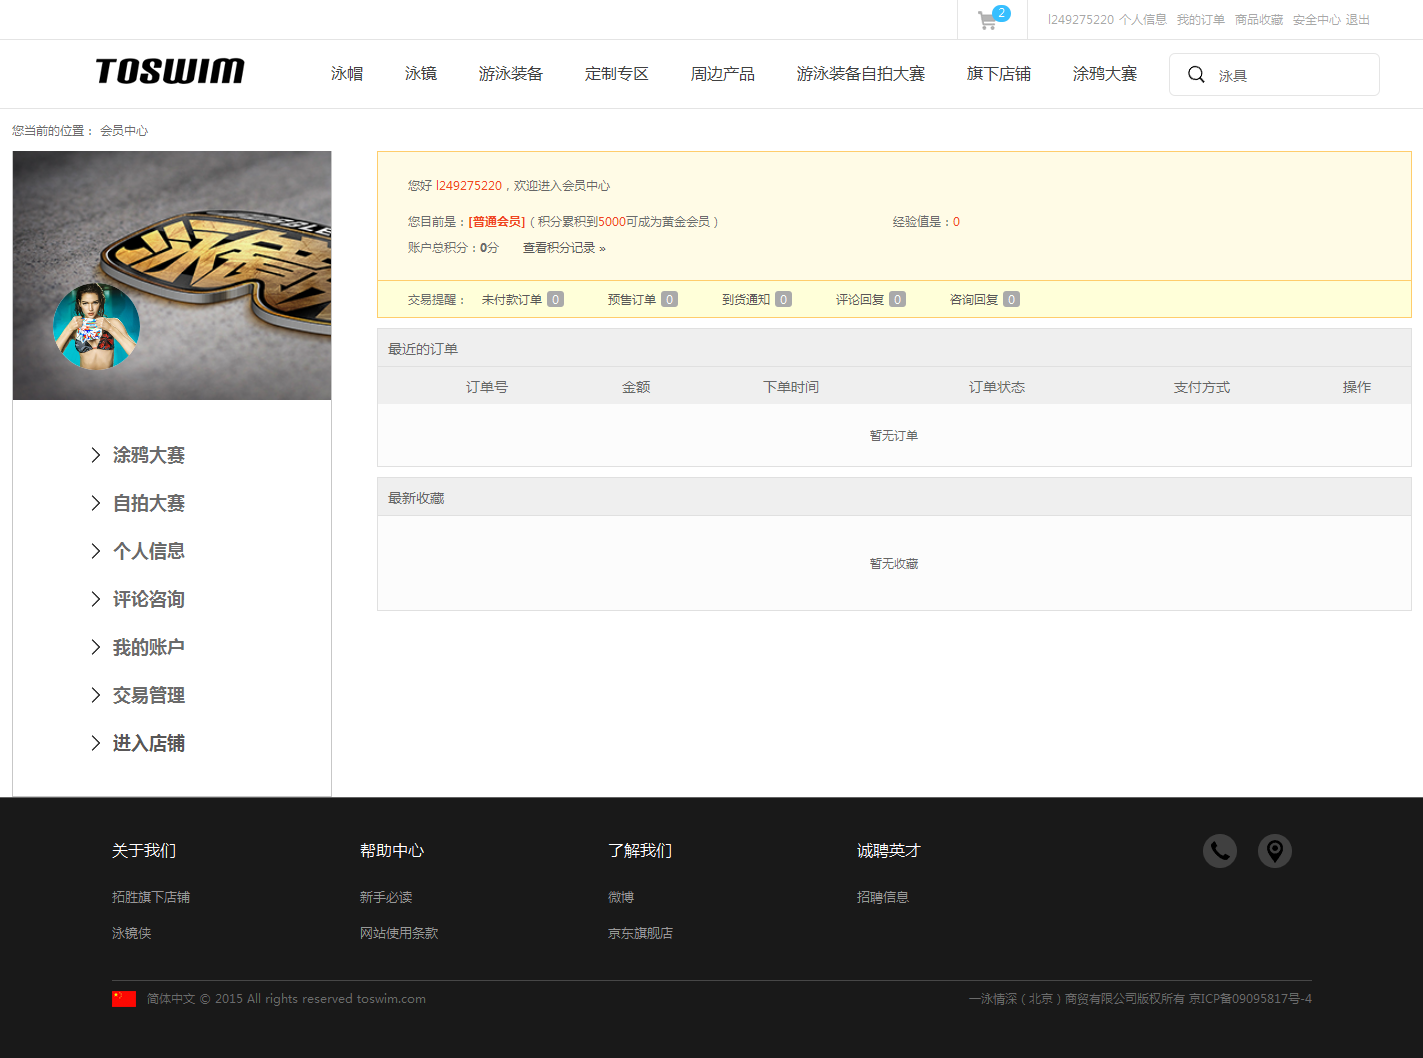
Task: Expand 涂鸦大赛 chevron in sidebar
Action: [x=96, y=455]
